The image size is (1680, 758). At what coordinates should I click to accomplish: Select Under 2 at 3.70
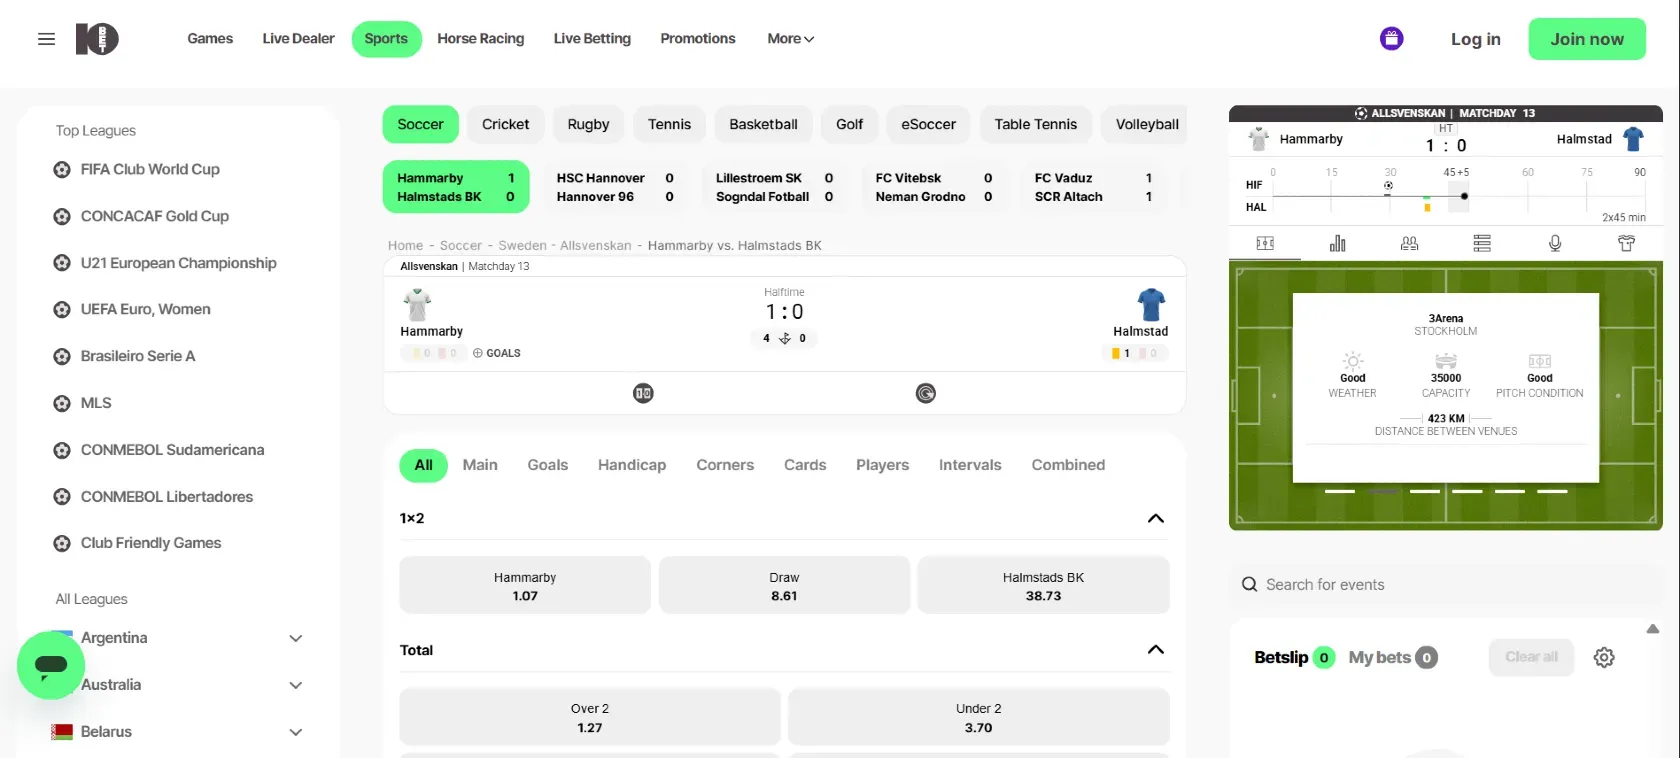(979, 717)
